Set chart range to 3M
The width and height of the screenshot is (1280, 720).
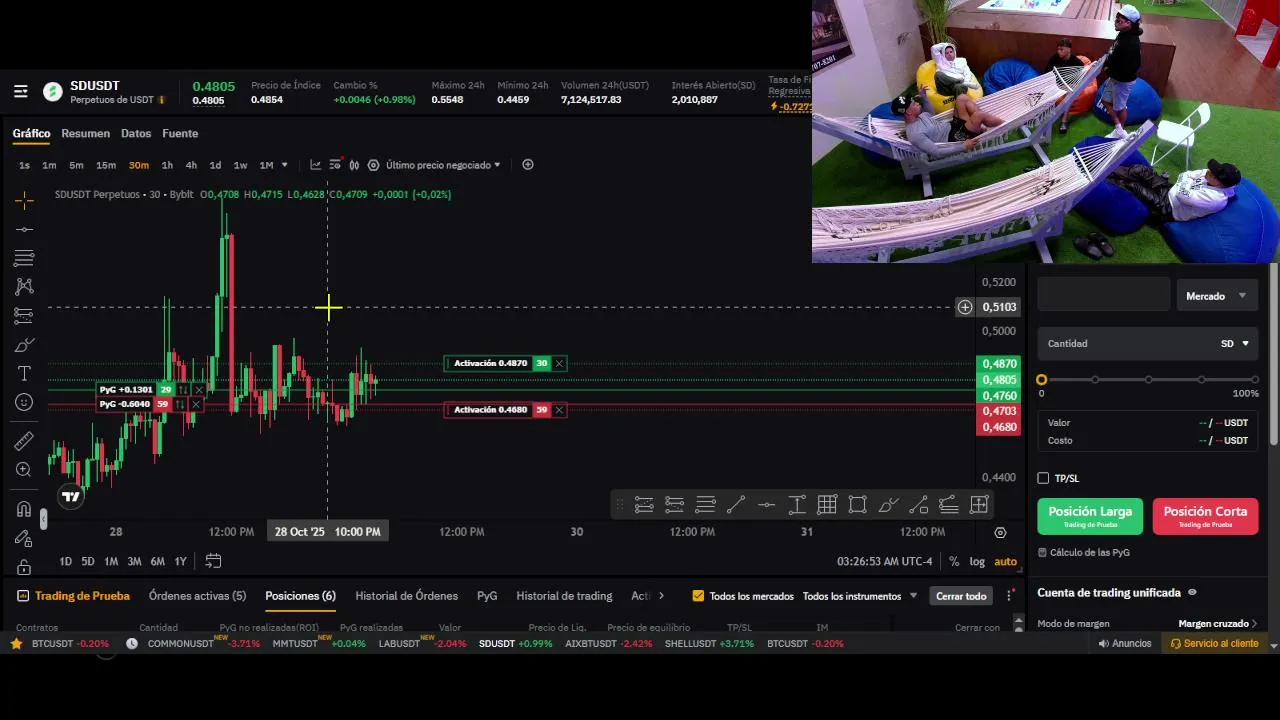(134, 562)
